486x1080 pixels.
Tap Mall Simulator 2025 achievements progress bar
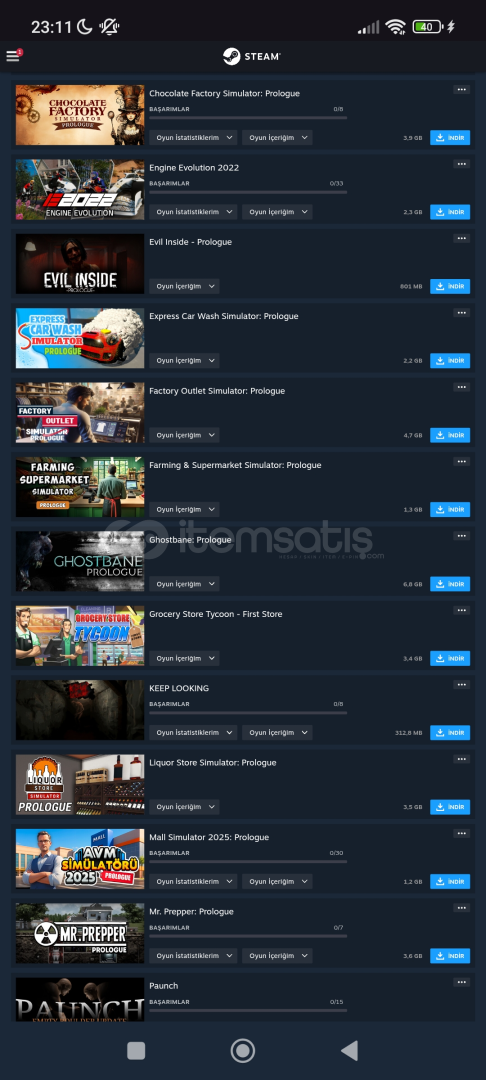tap(248, 862)
